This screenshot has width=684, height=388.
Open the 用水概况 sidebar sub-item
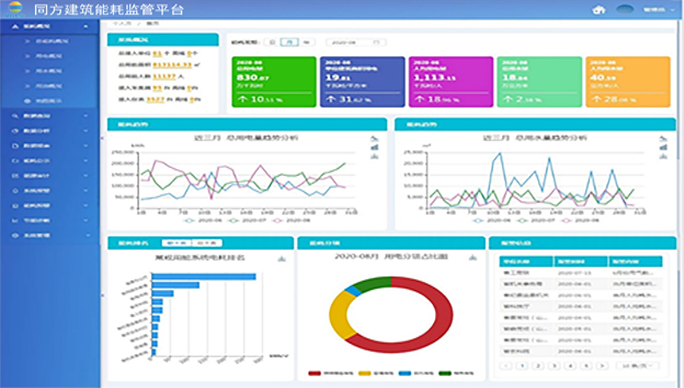pyautogui.click(x=48, y=71)
